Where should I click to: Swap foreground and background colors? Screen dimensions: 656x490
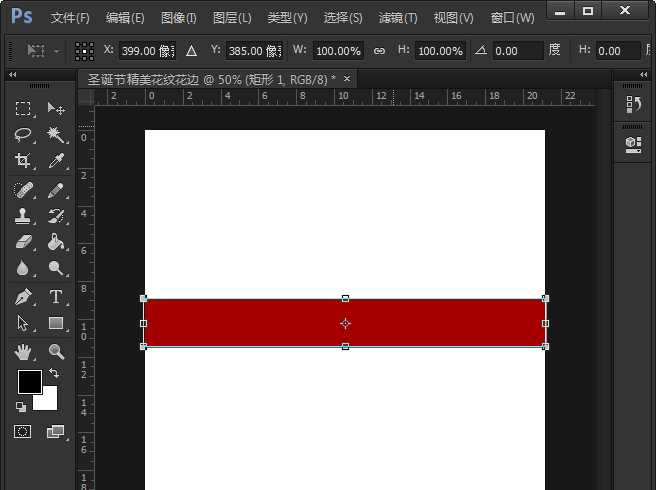coord(54,373)
